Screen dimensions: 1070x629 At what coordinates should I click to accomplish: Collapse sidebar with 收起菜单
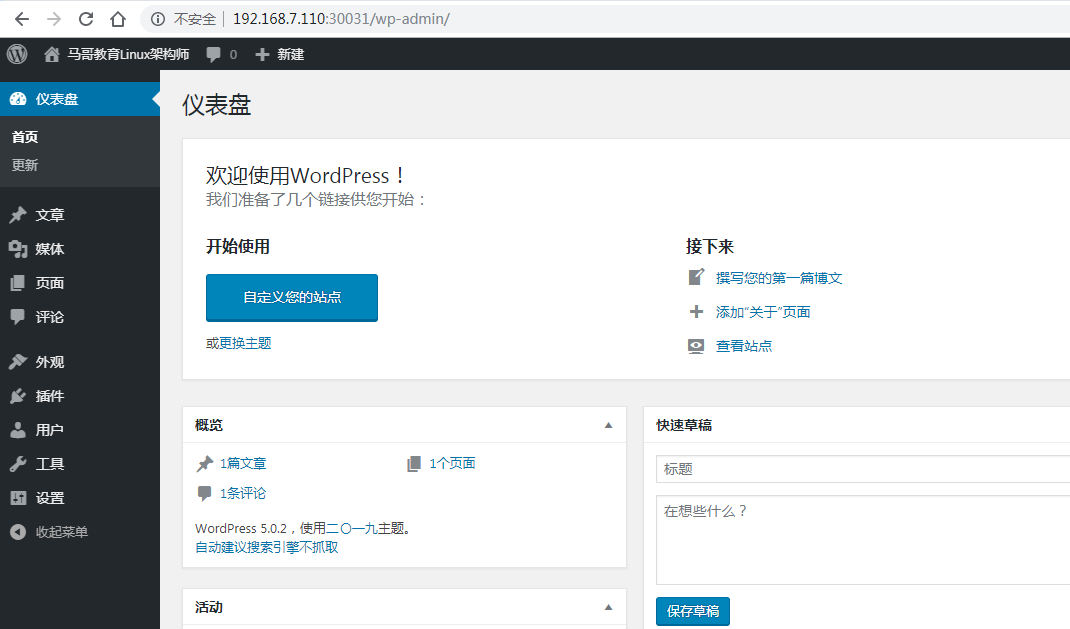(x=80, y=532)
